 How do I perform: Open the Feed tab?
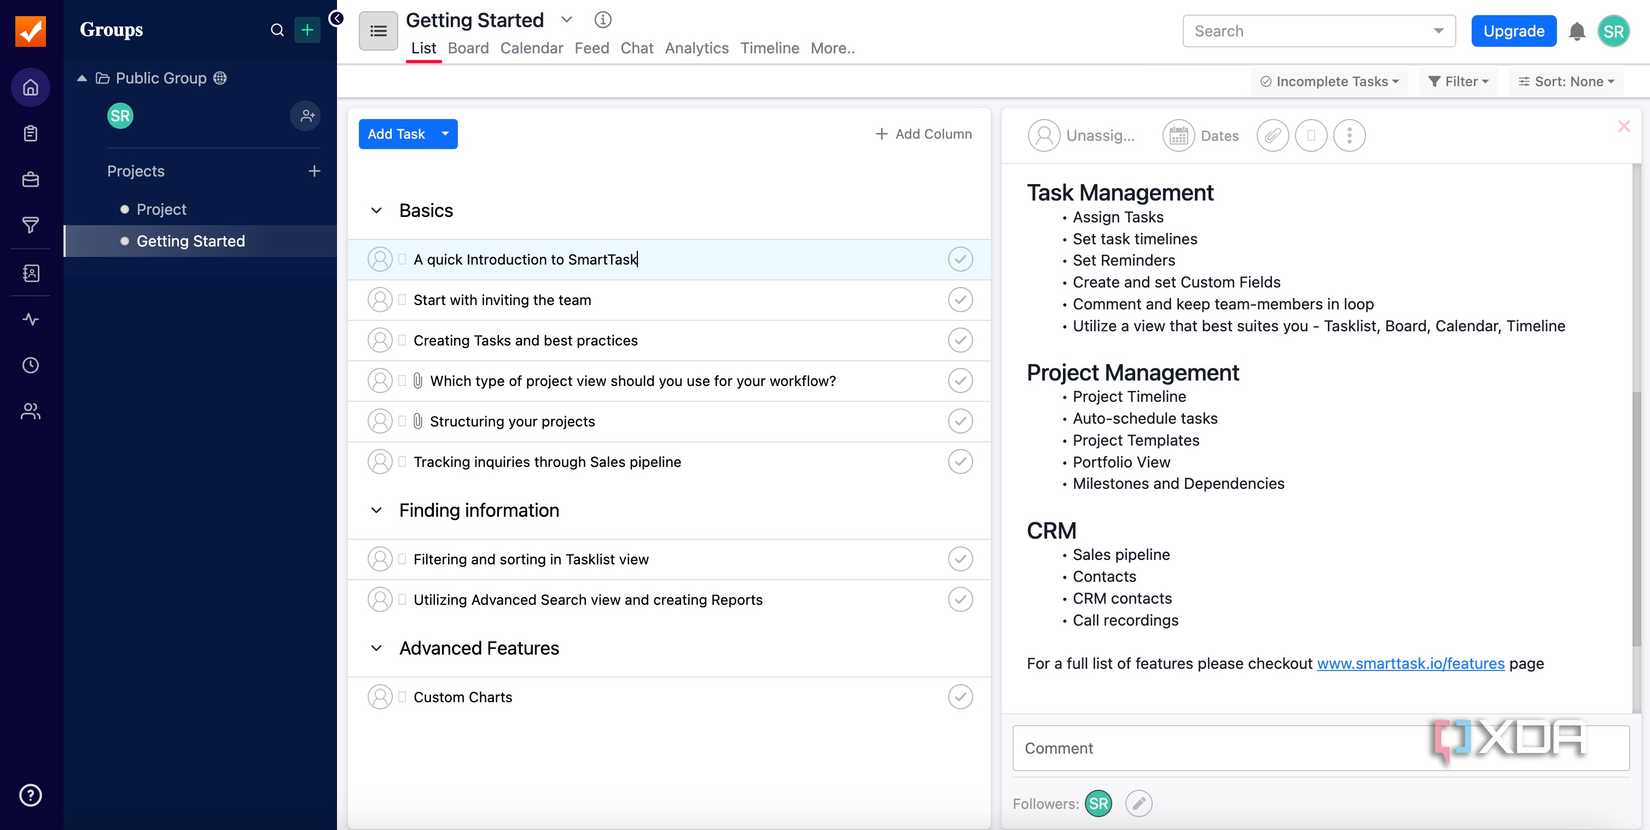tap(592, 48)
